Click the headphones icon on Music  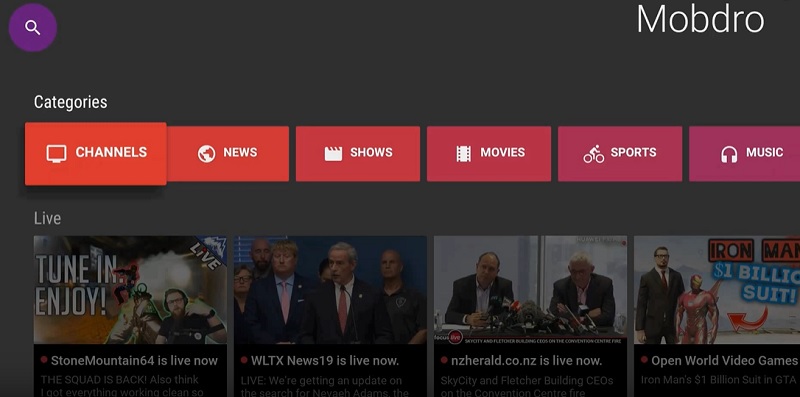729,154
